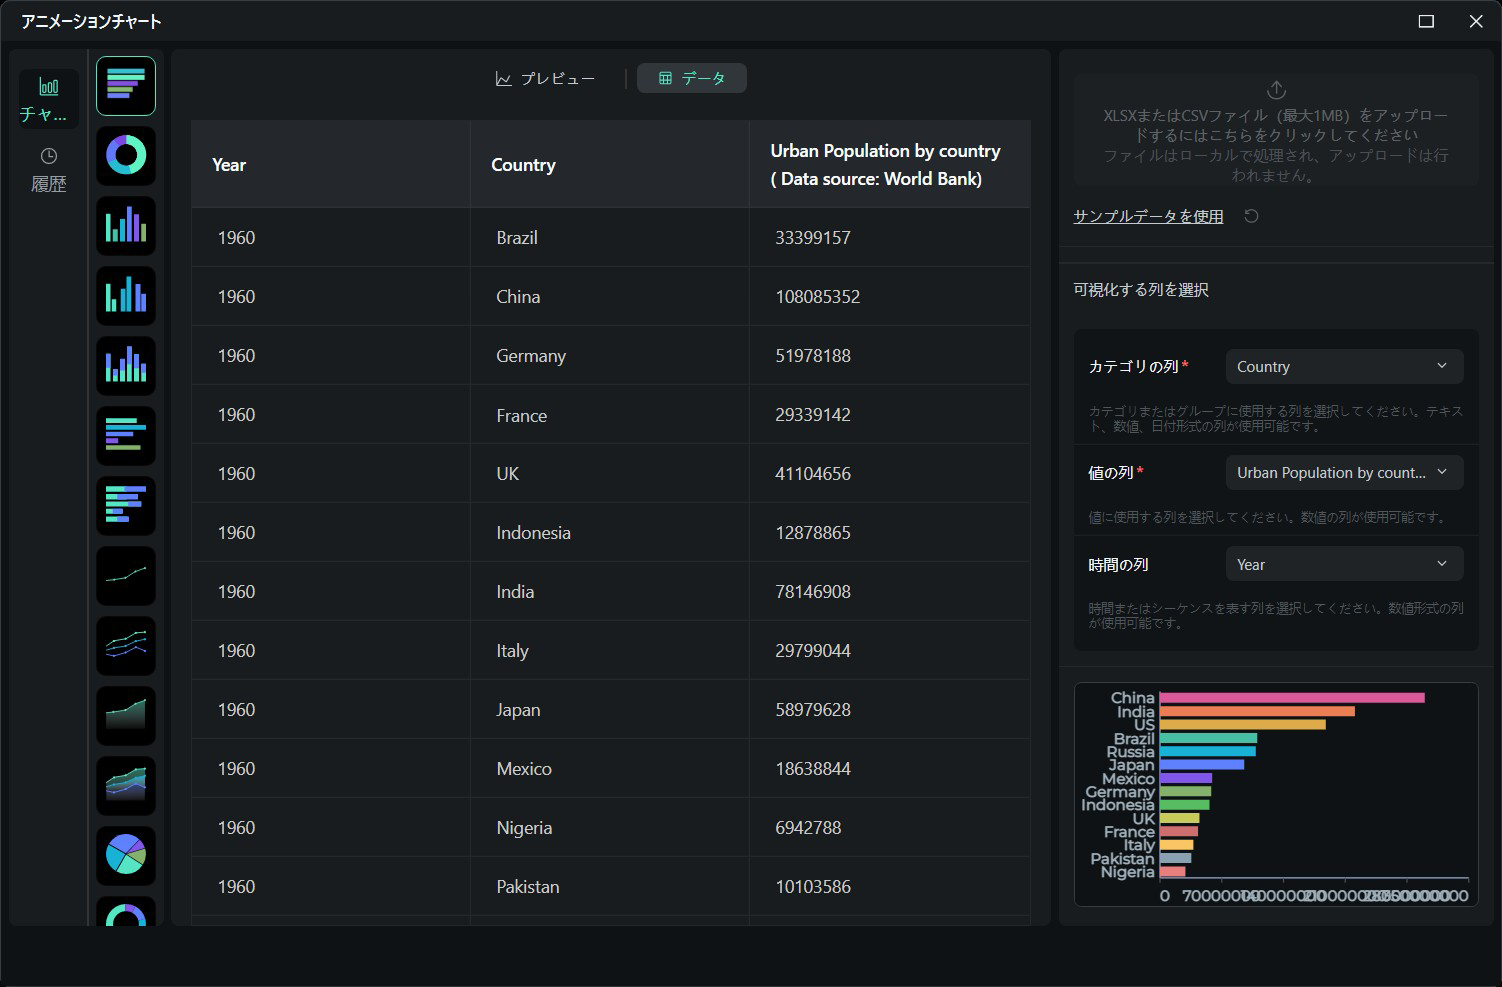This screenshot has height=987, width=1502.
Task: Click the サンプルデータを使用 link
Action: coord(1148,216)
